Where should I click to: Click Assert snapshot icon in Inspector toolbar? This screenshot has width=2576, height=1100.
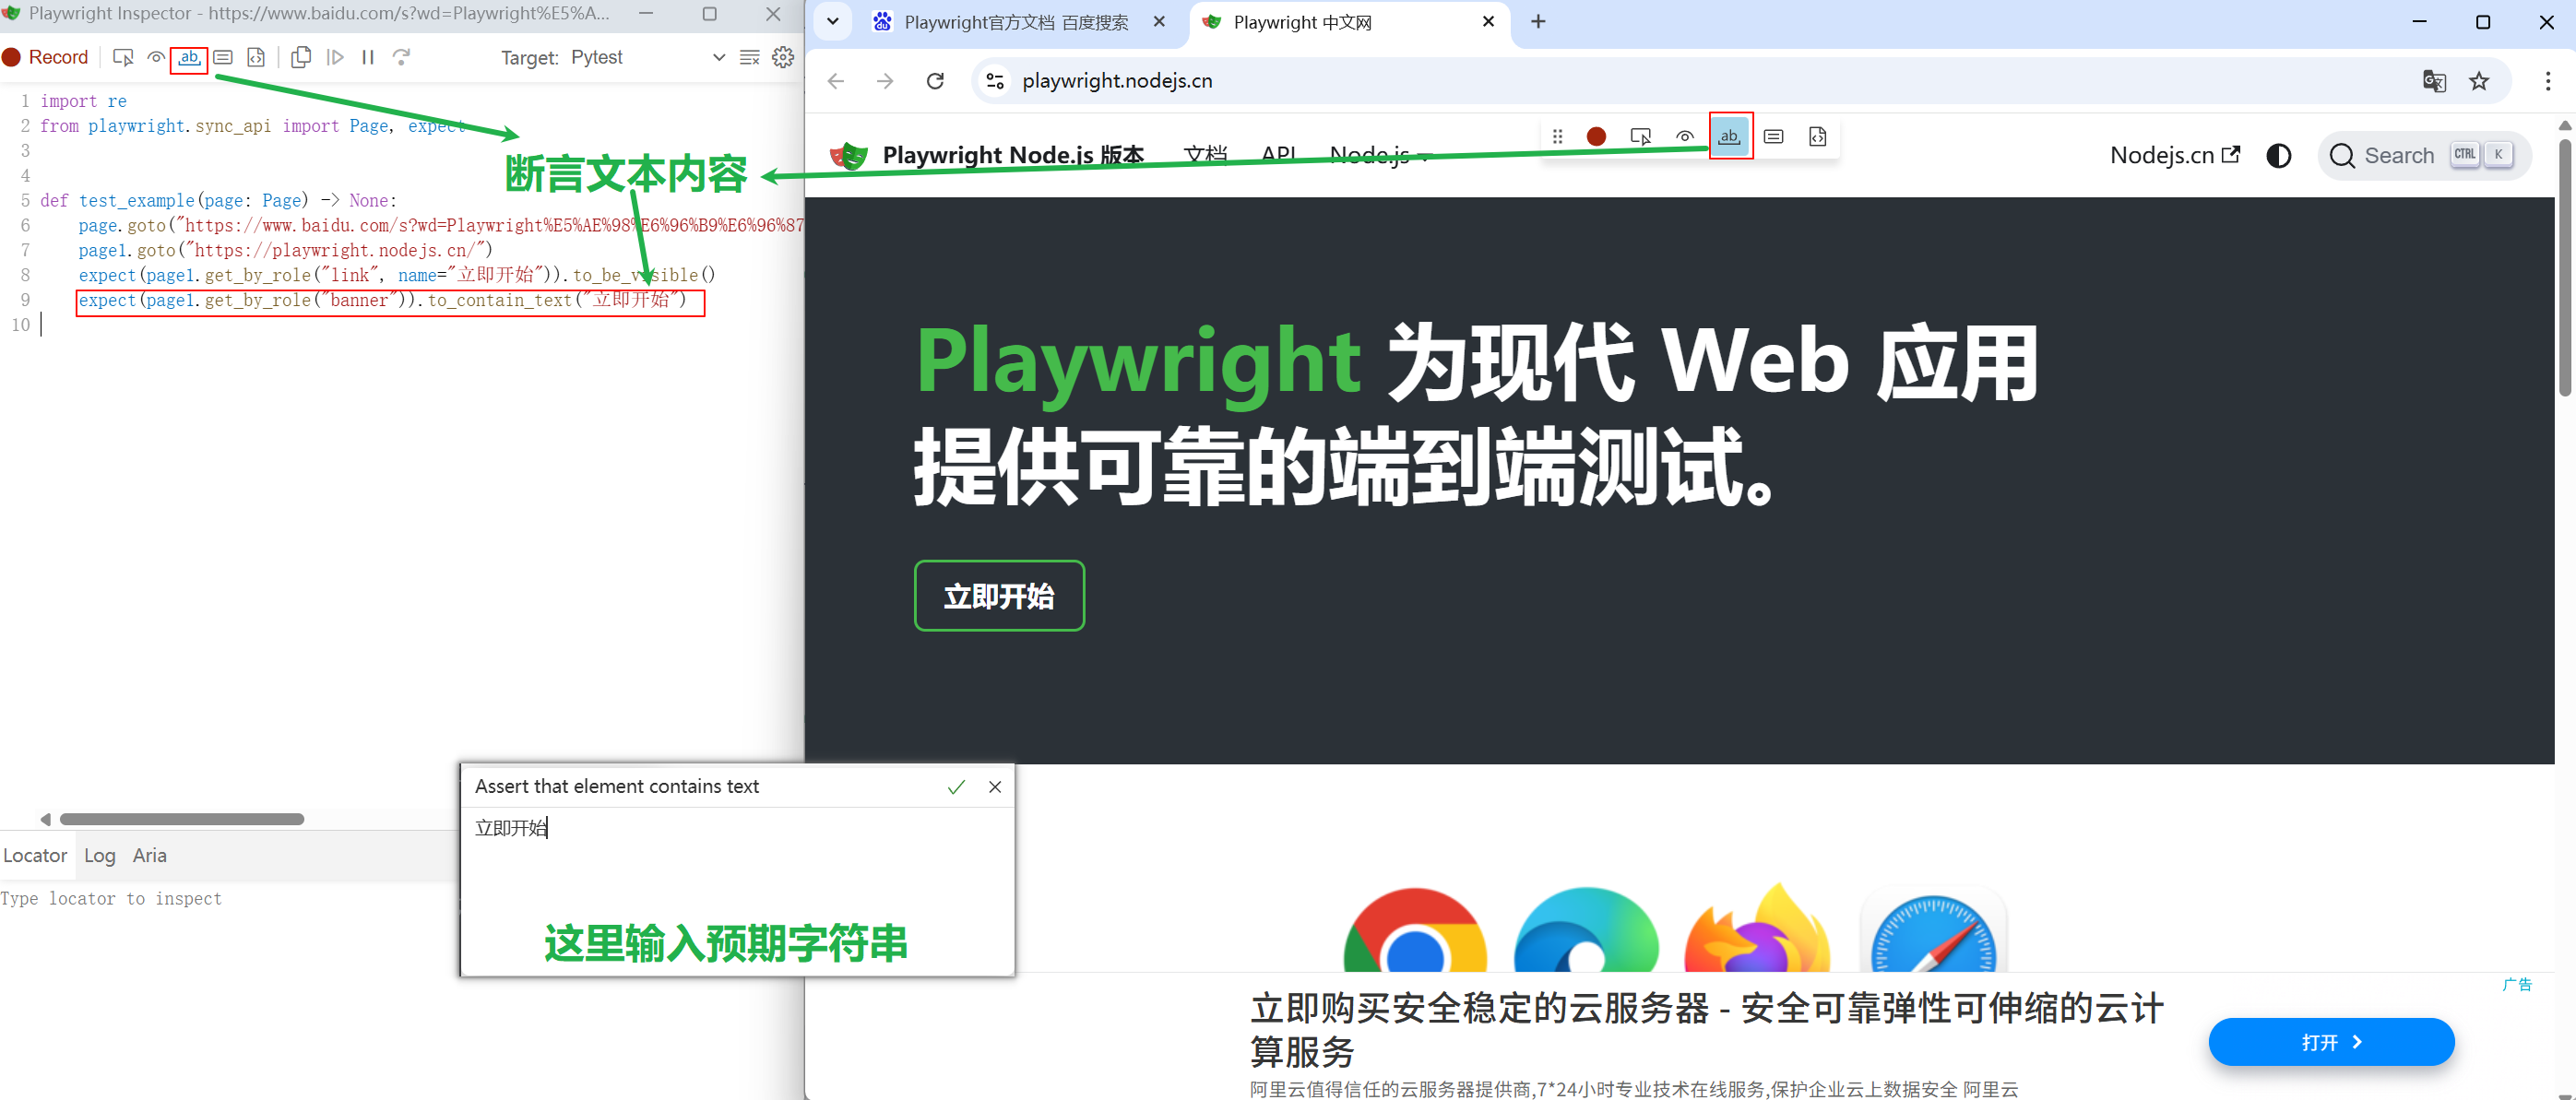[256, 57]
